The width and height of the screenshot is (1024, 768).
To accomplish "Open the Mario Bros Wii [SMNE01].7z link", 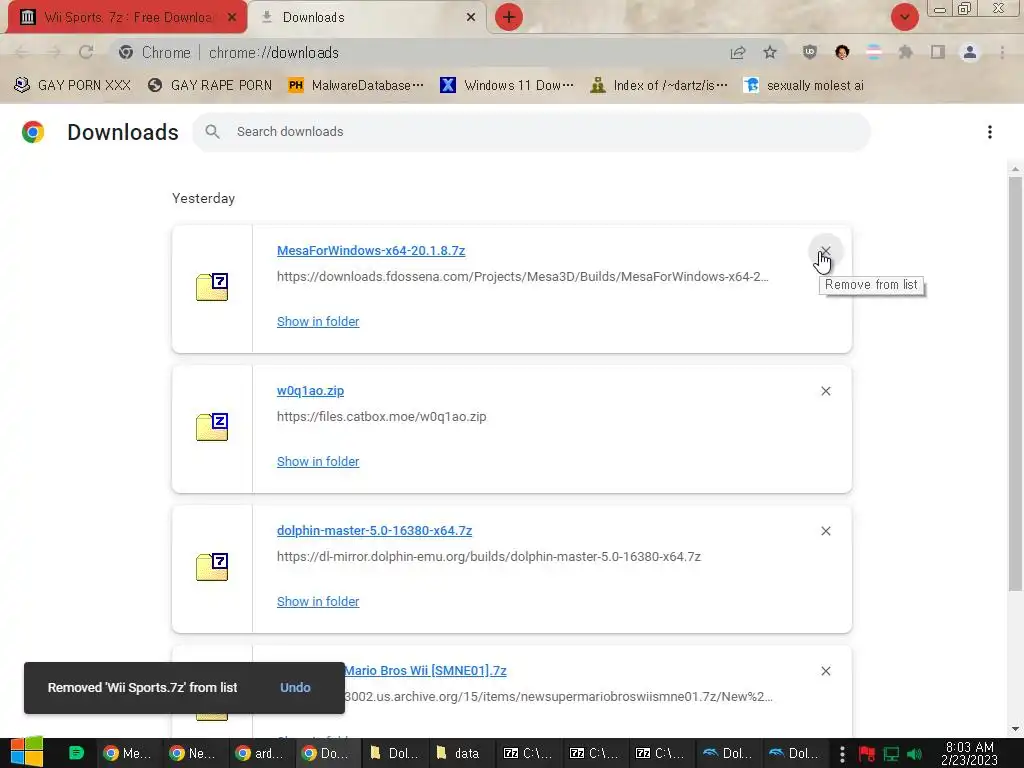I will 425,671.
